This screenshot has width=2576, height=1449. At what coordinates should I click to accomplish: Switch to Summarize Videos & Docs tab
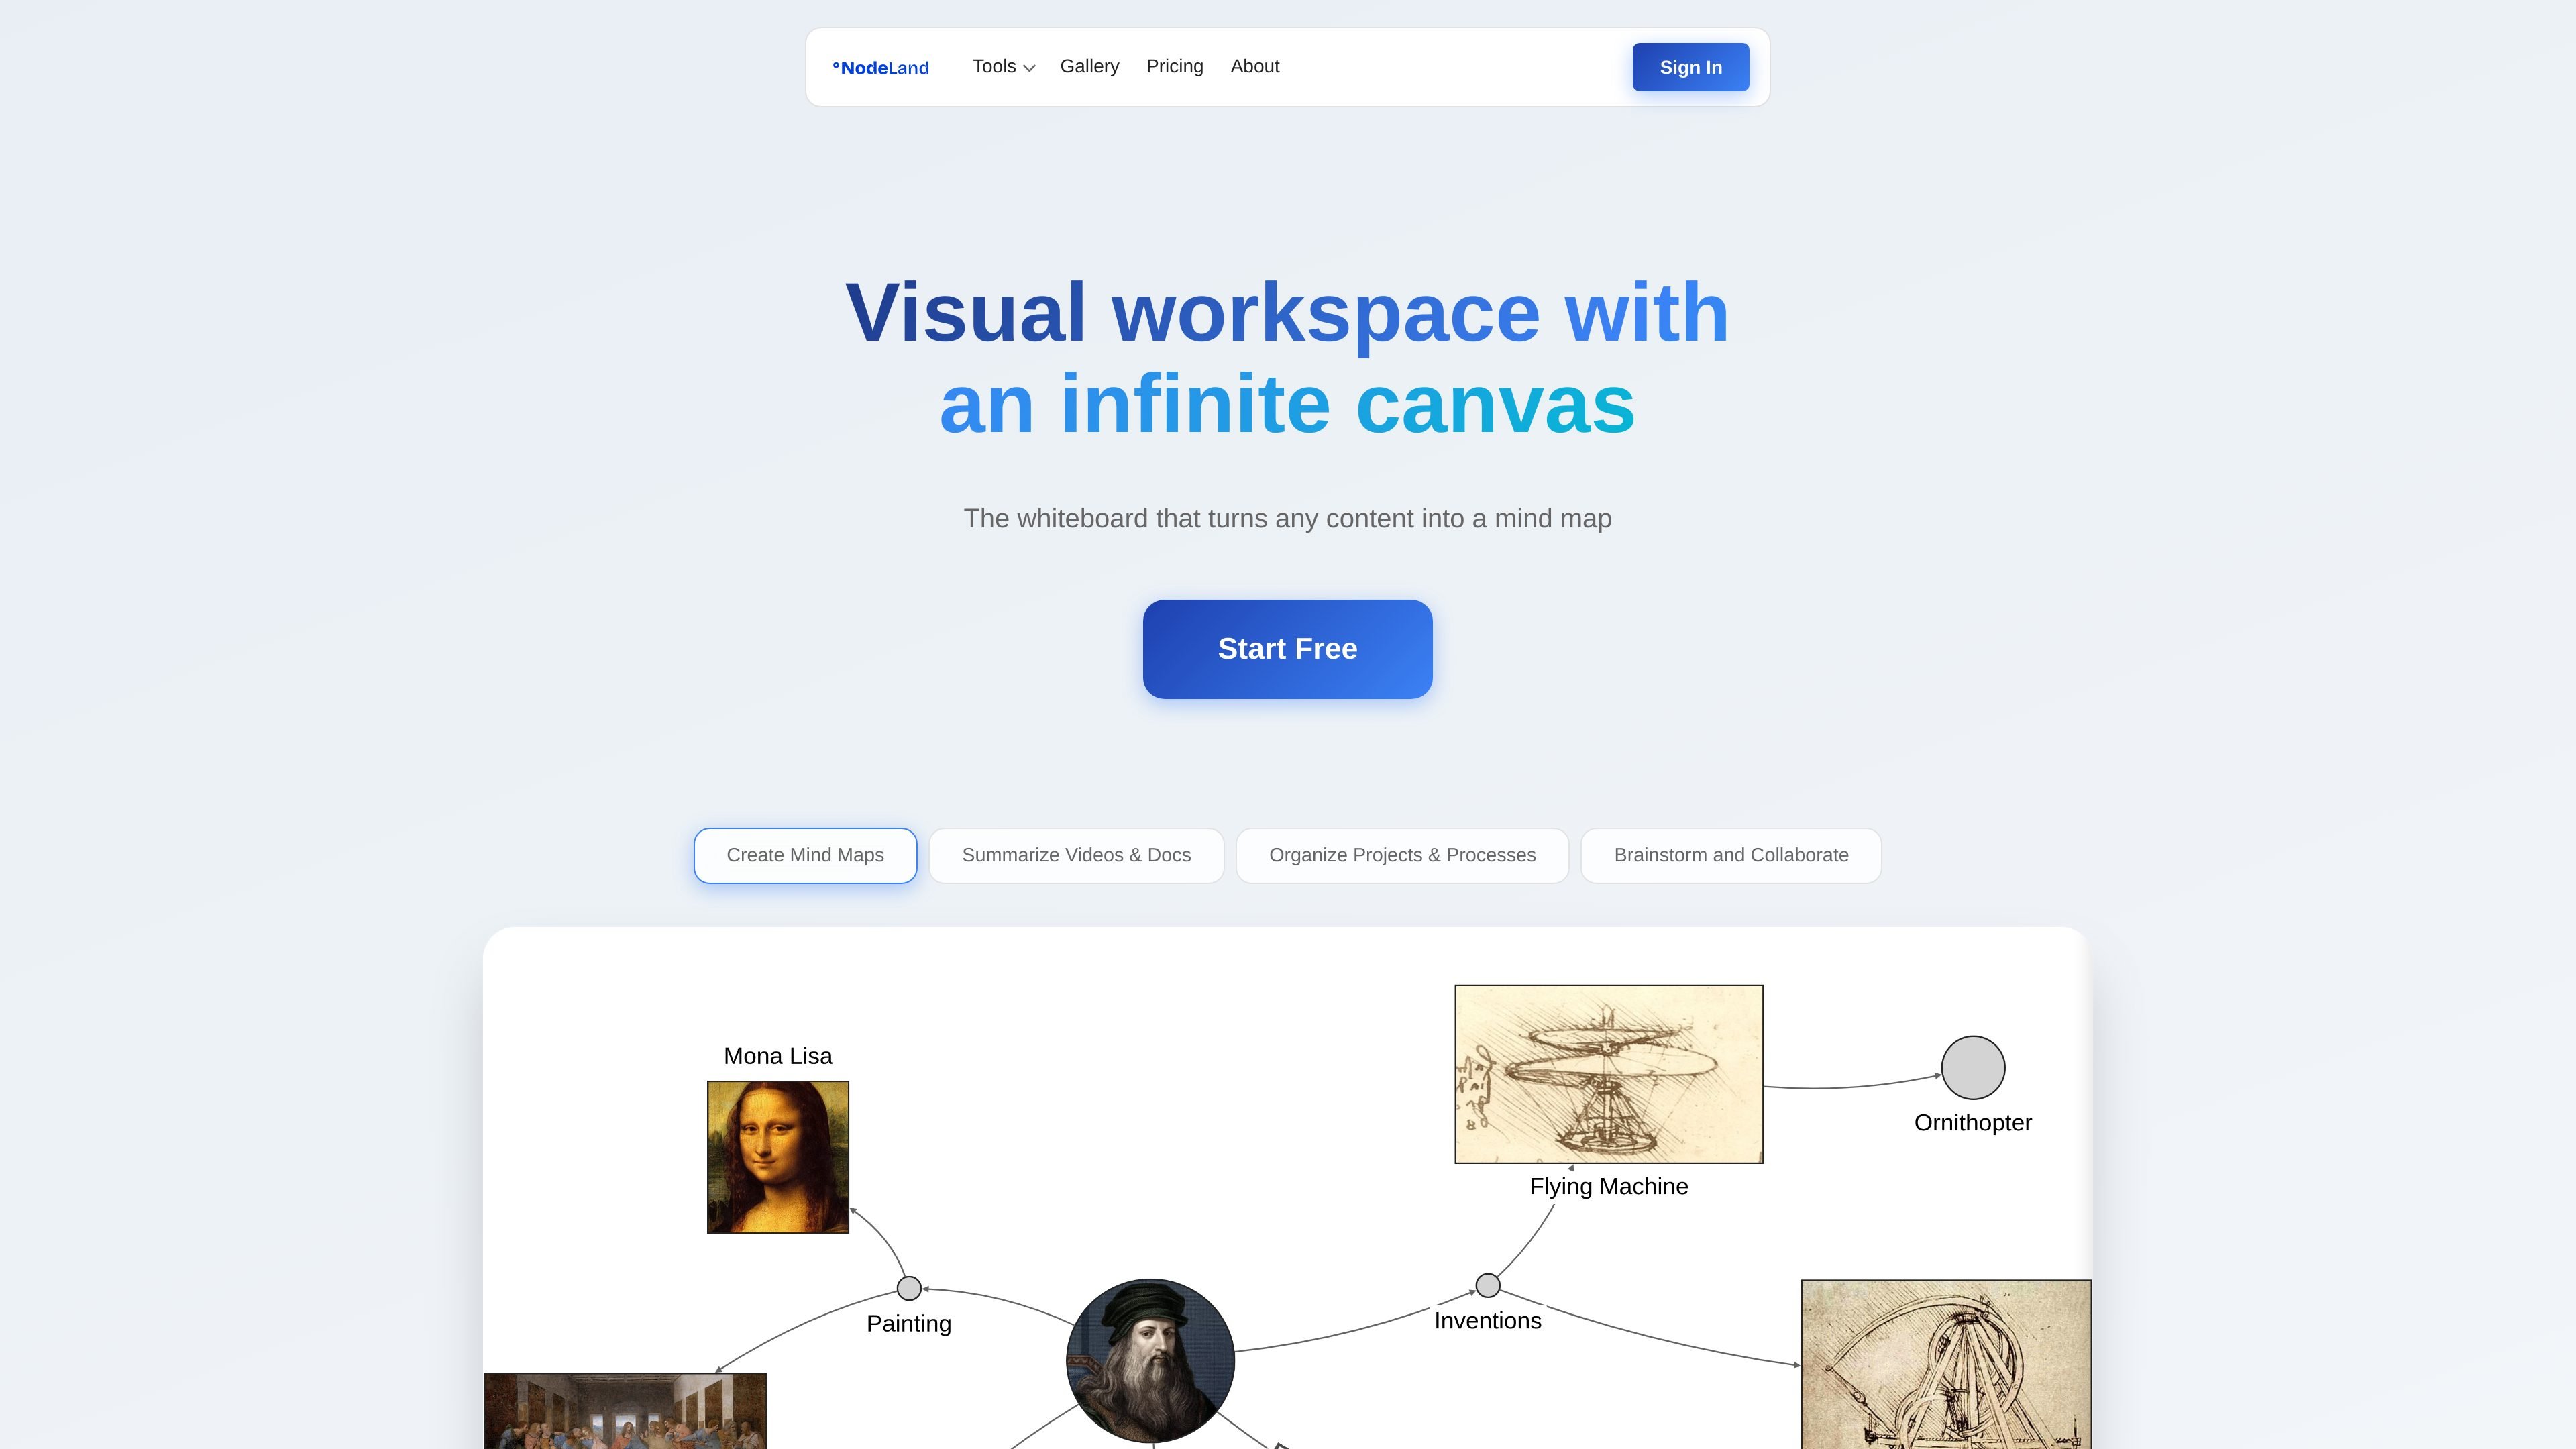click(x=1076, y=855)
